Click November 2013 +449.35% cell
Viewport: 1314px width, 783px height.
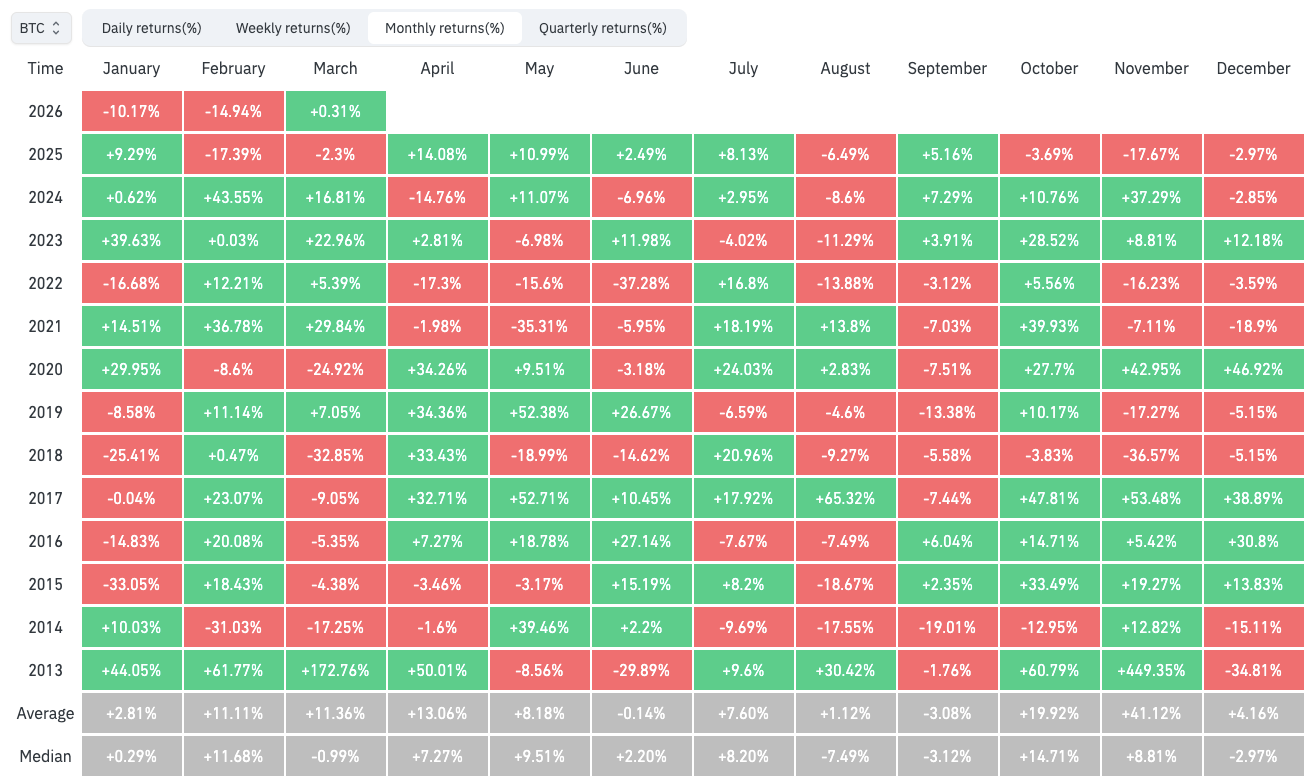[1151, 670]
